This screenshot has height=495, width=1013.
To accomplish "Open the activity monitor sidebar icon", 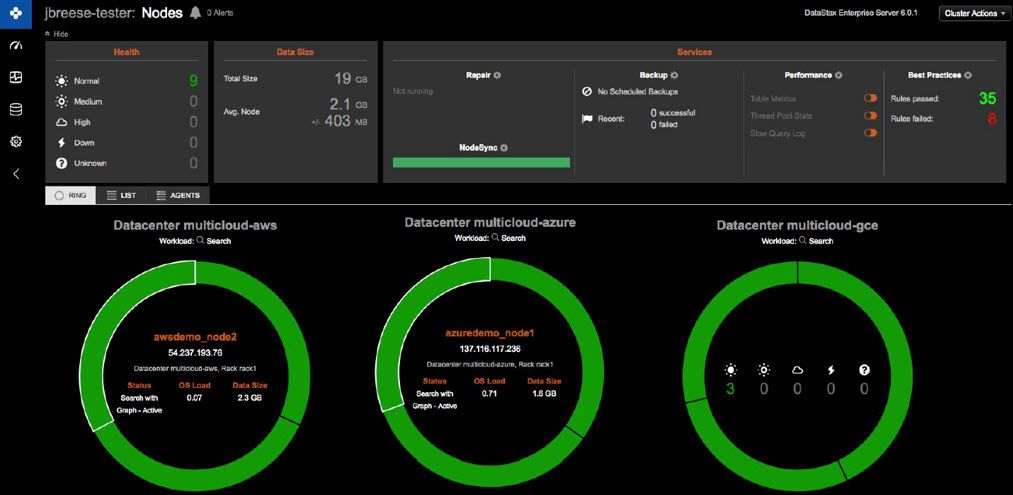I will point(16,78).
